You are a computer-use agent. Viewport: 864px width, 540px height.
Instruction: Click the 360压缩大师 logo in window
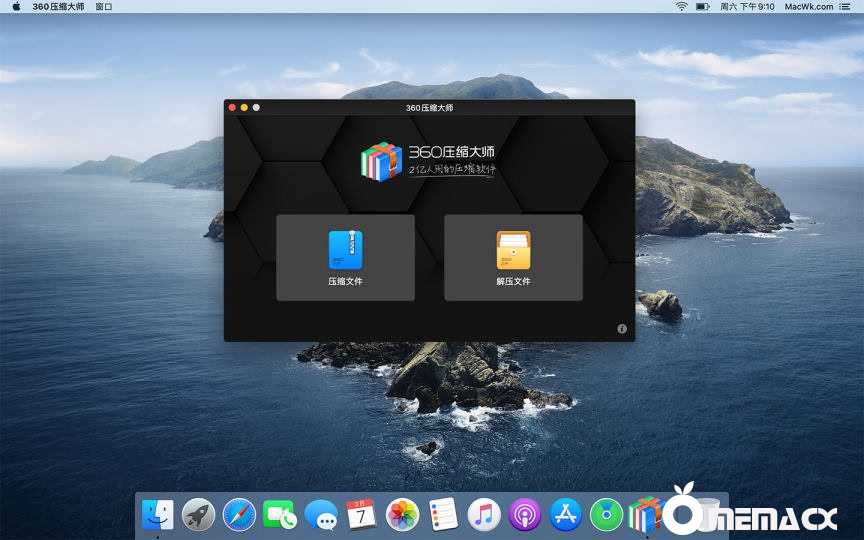click(429, 160)
